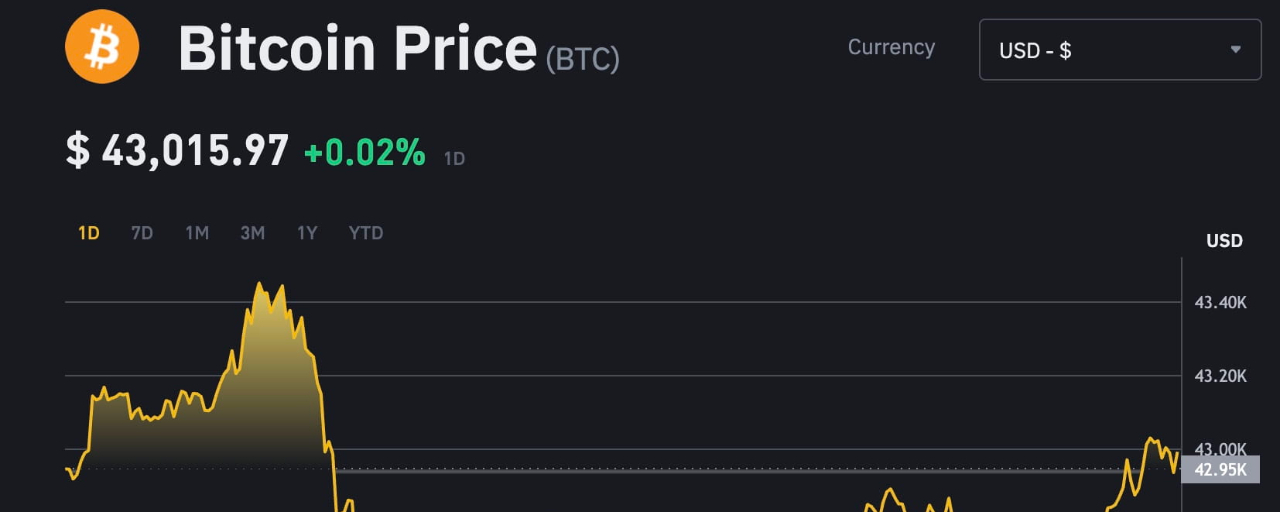Screen dimensions: 1280x512
Task: Click the 43.00K axis label
Action: coord(1221,449)
